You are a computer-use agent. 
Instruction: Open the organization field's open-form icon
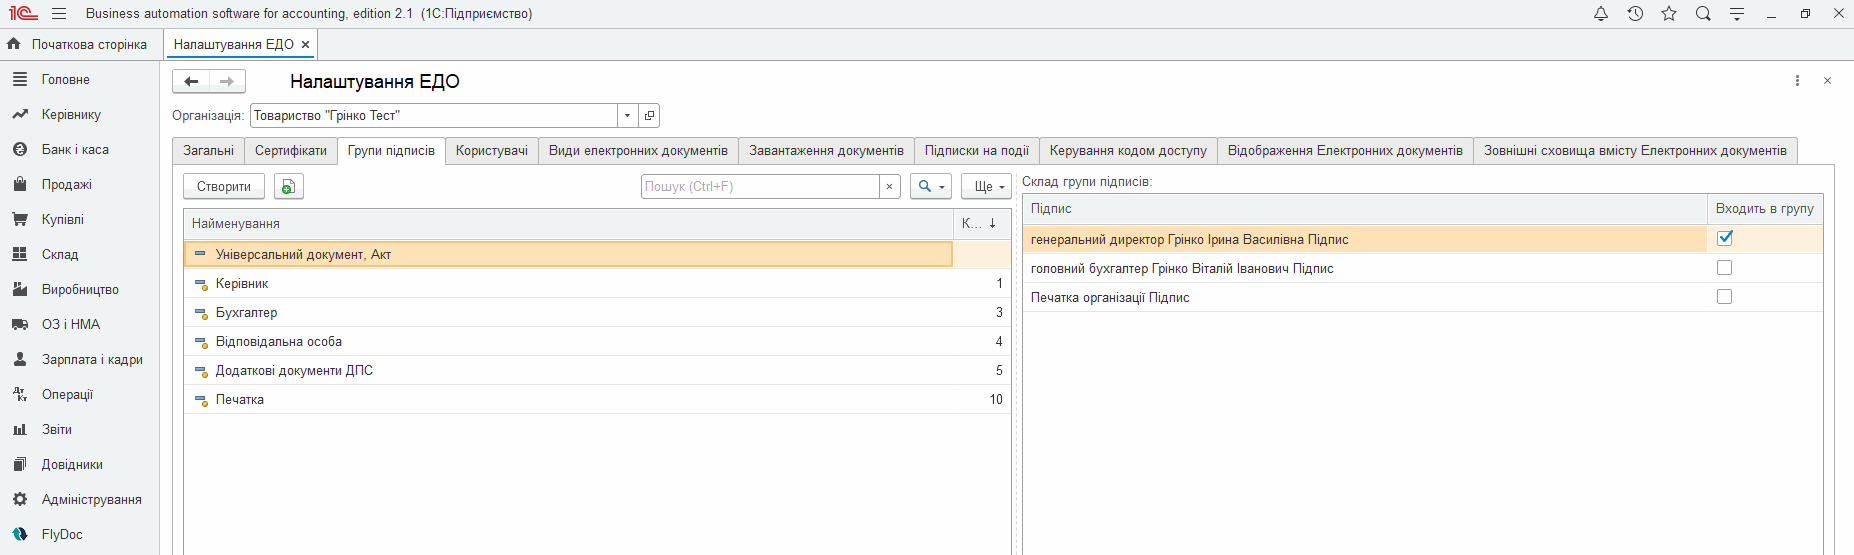coord(649,116)
